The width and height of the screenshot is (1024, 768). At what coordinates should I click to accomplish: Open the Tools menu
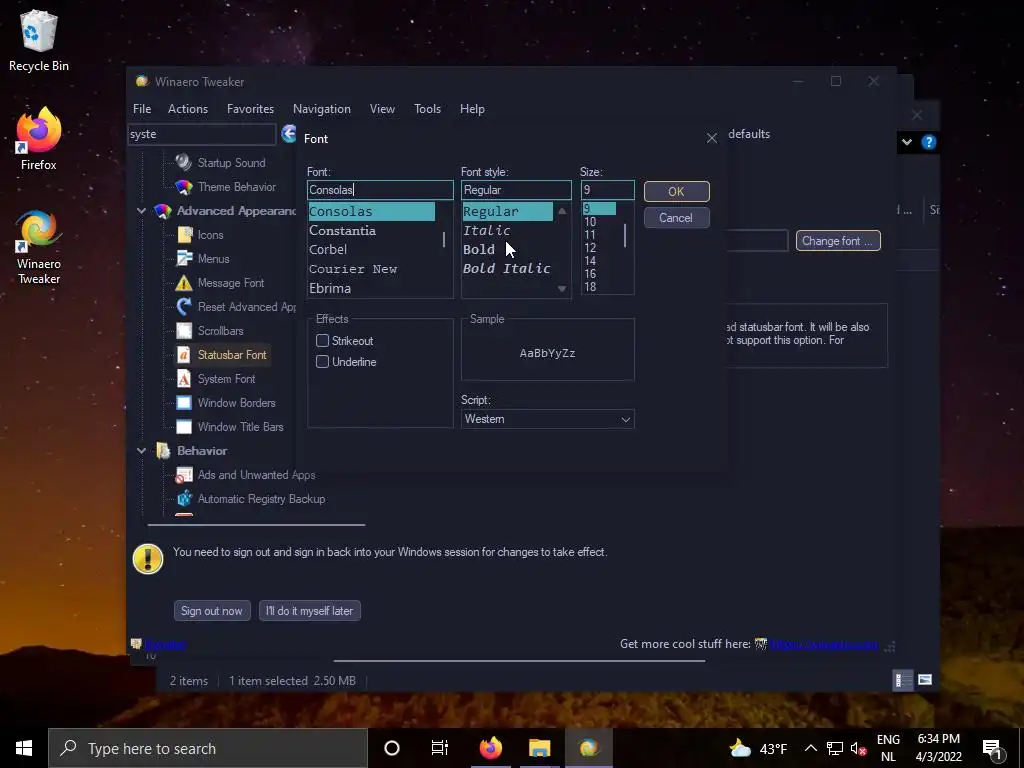point(427,109)
